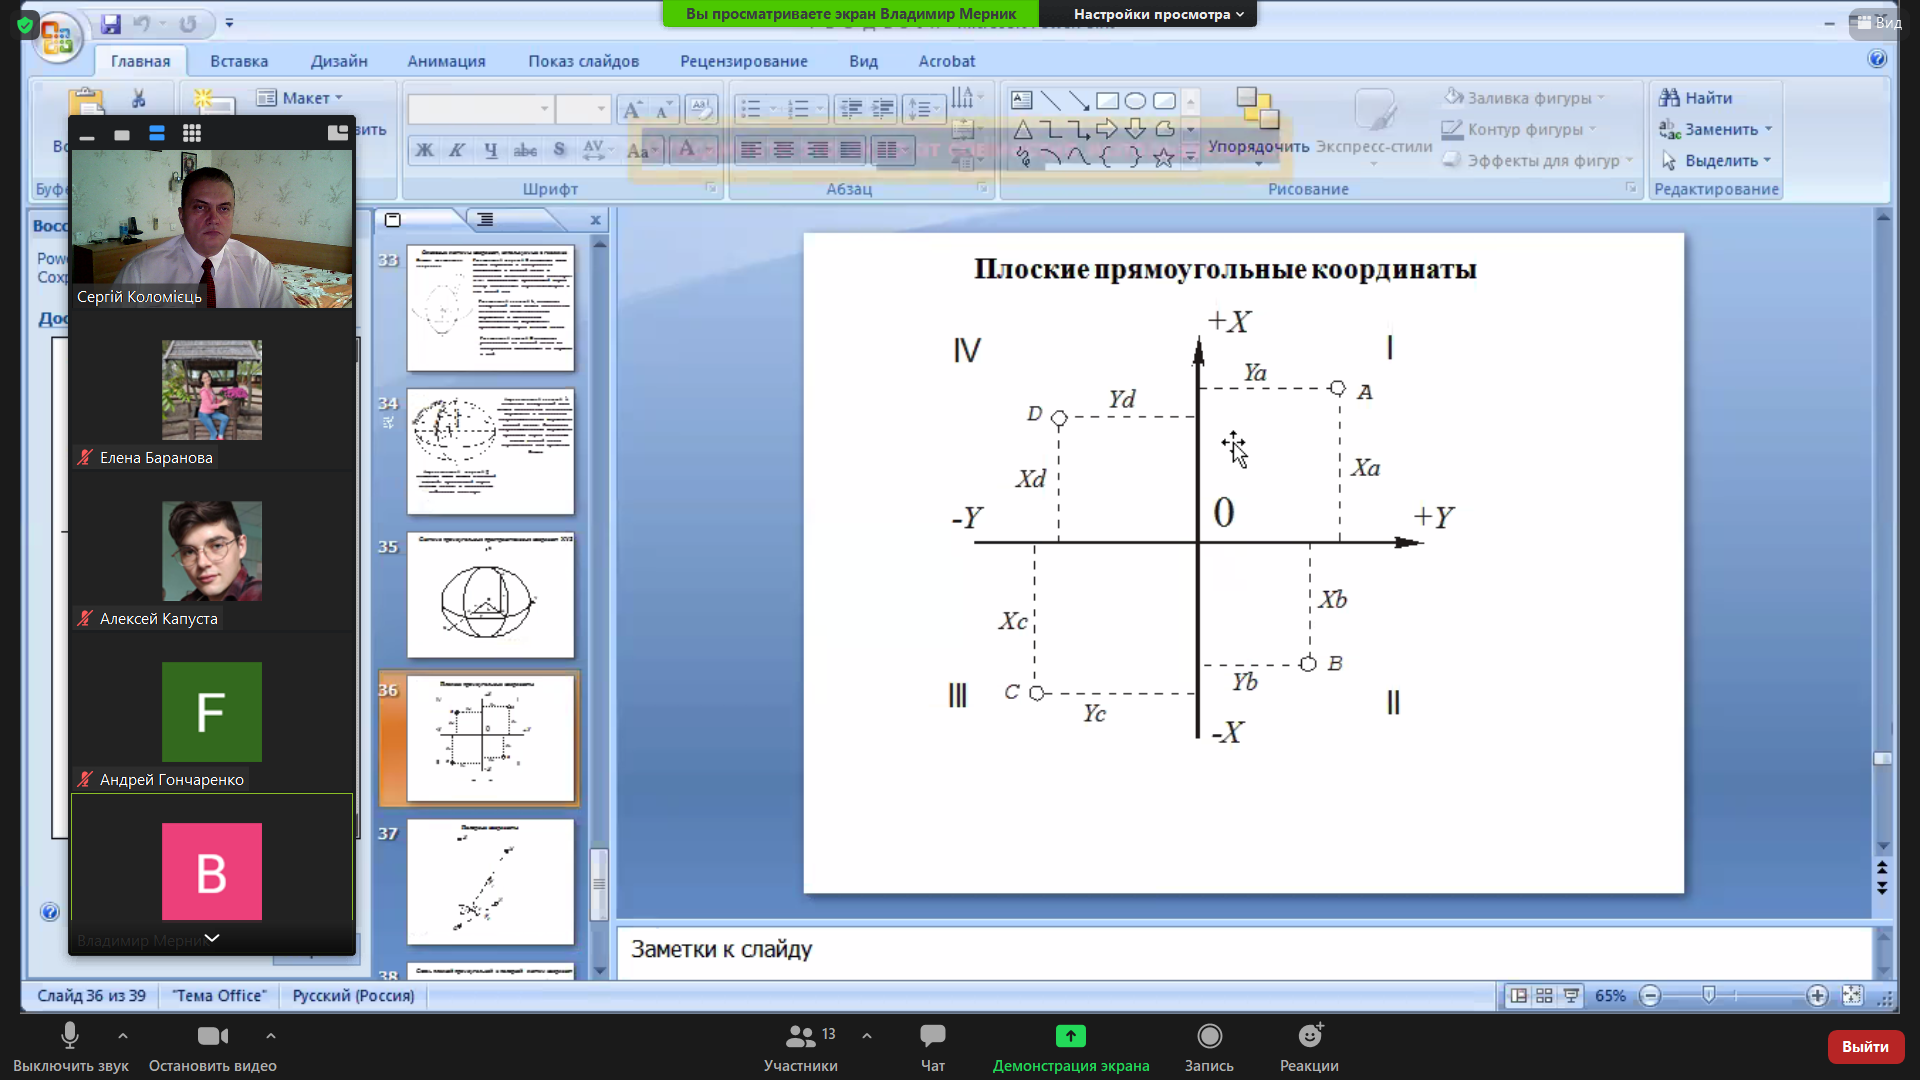1920x1080 pixels.
Task: Select the star shape in gallery
Action: point(1163,157)
